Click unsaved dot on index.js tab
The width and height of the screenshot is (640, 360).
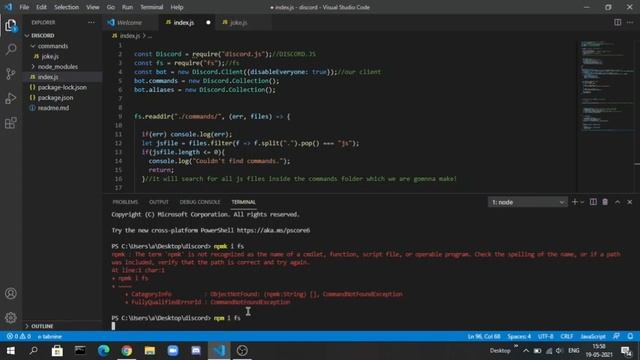click(x=208, y=22)
